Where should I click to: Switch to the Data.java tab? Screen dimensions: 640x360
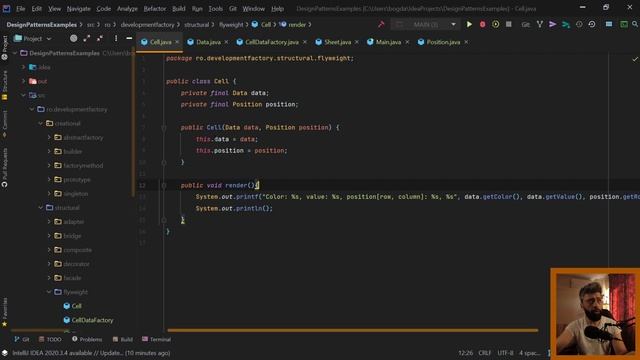[x=208, y=42]
